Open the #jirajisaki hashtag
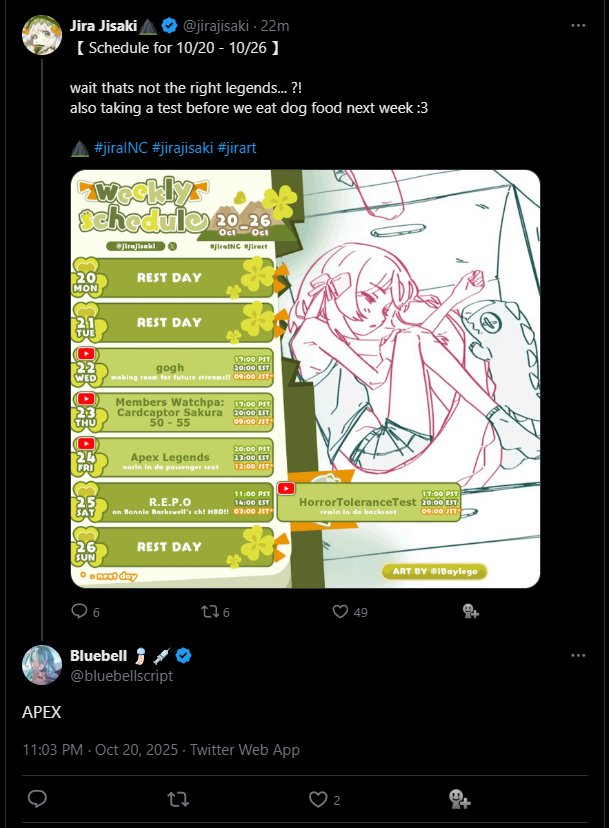Viewport: 609px width, 828px height. click(x=182, y=148)
